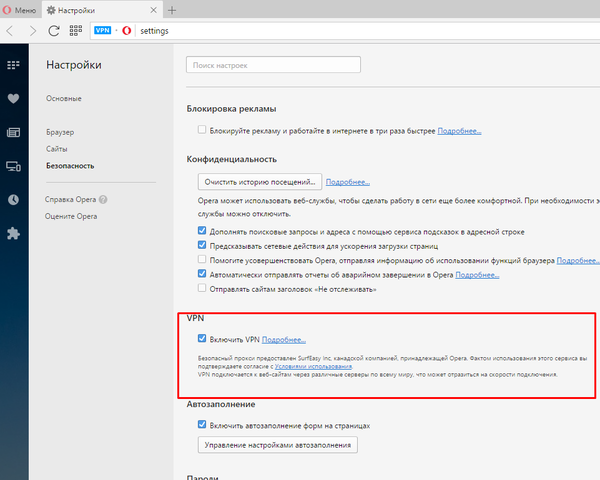This screenshot has height=480, width=600.
Task: Toggle predict network actions checkbox
Action: pyautogui.click(x=202, y=245)
